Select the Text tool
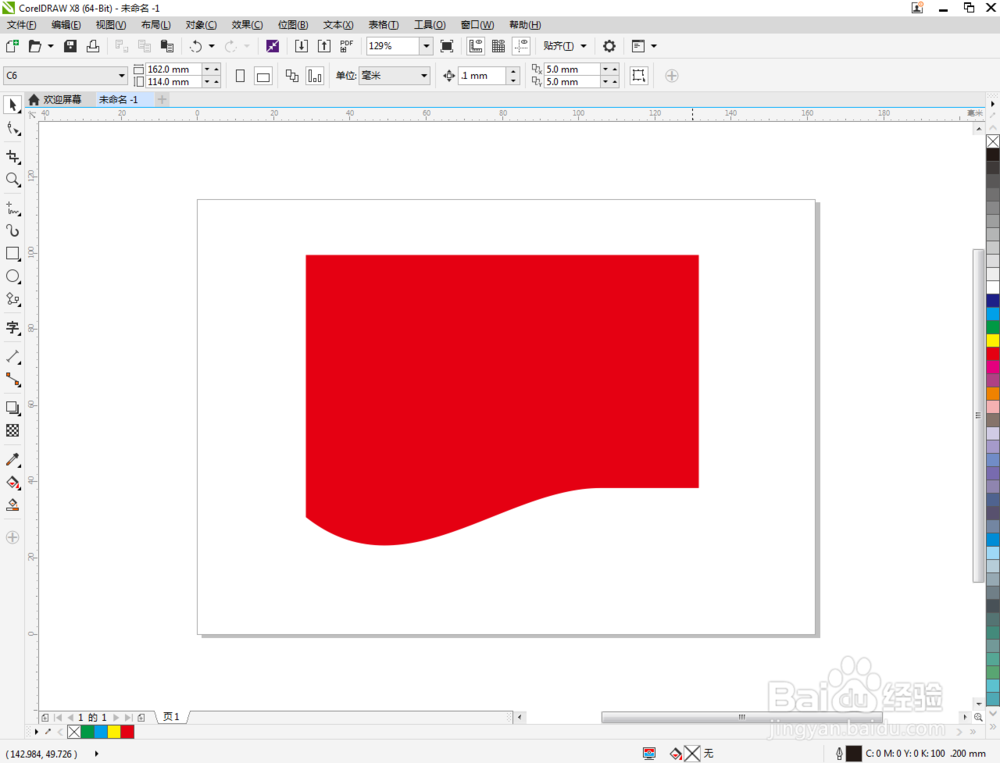This screenshot has width=1000, height=763. [x=13, y=328]
